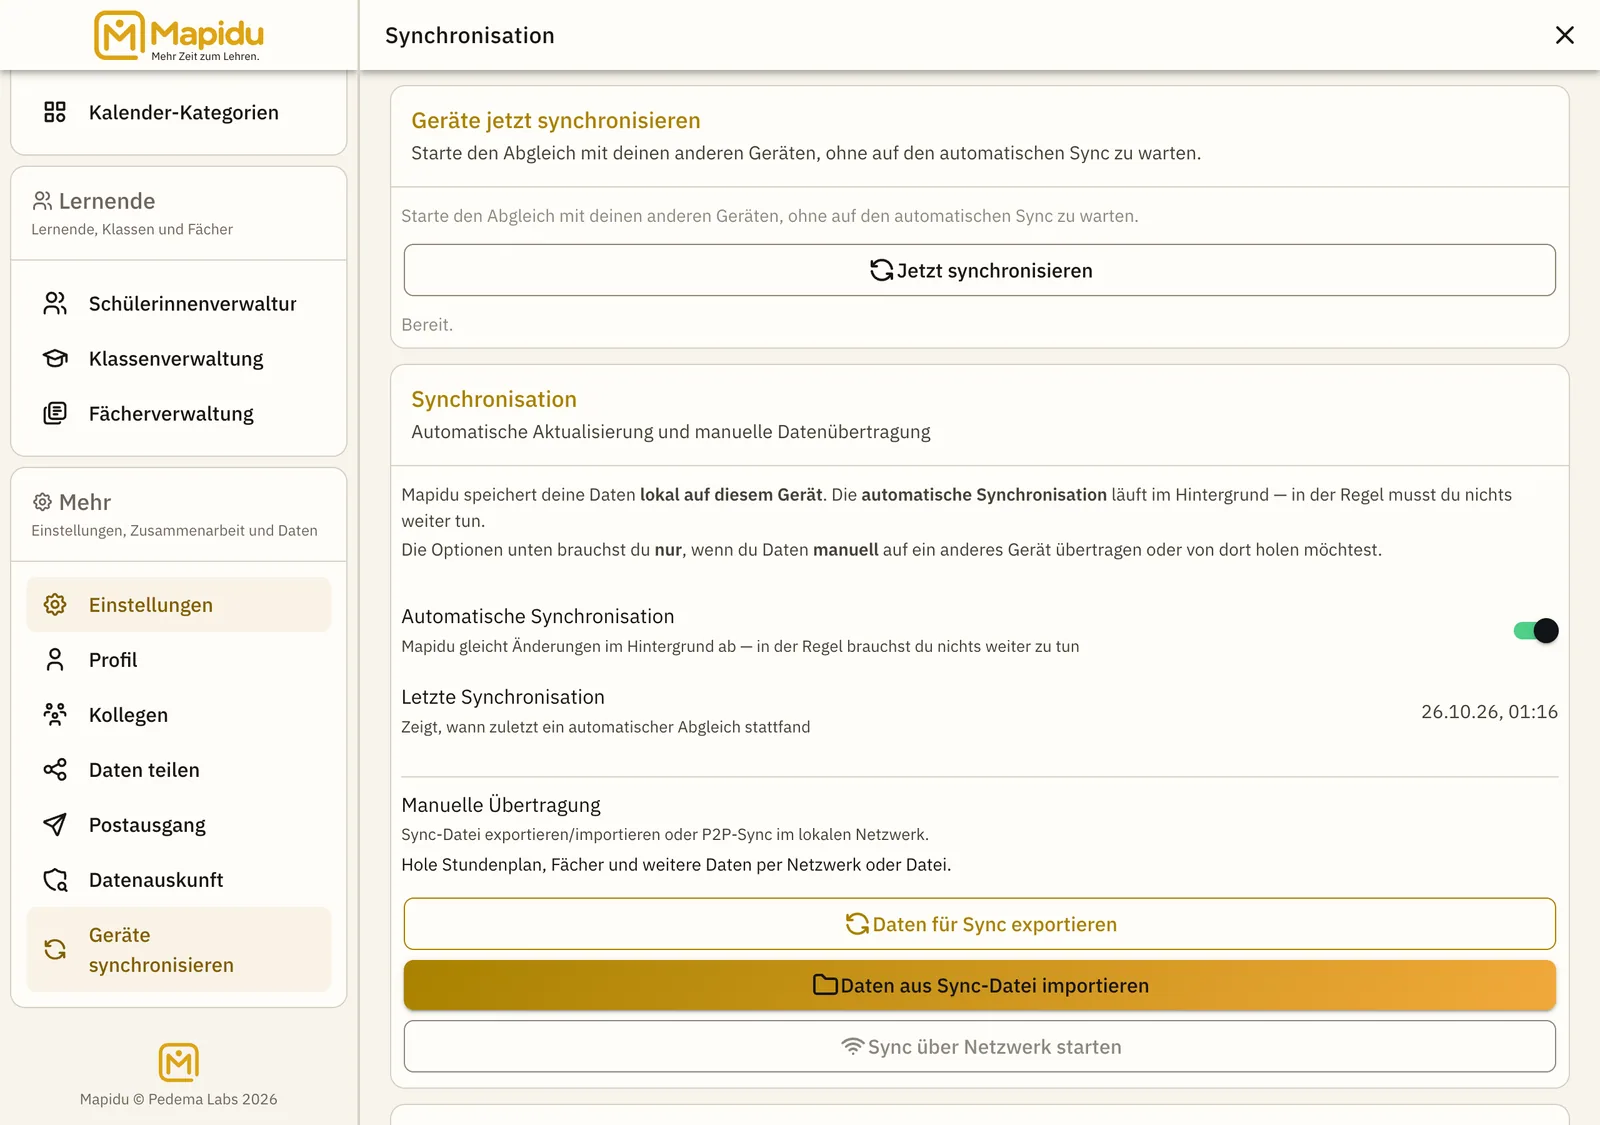1600x1125 pixels.
Task: Click the Einstellungen gear icon
Action: pos(55,604)
